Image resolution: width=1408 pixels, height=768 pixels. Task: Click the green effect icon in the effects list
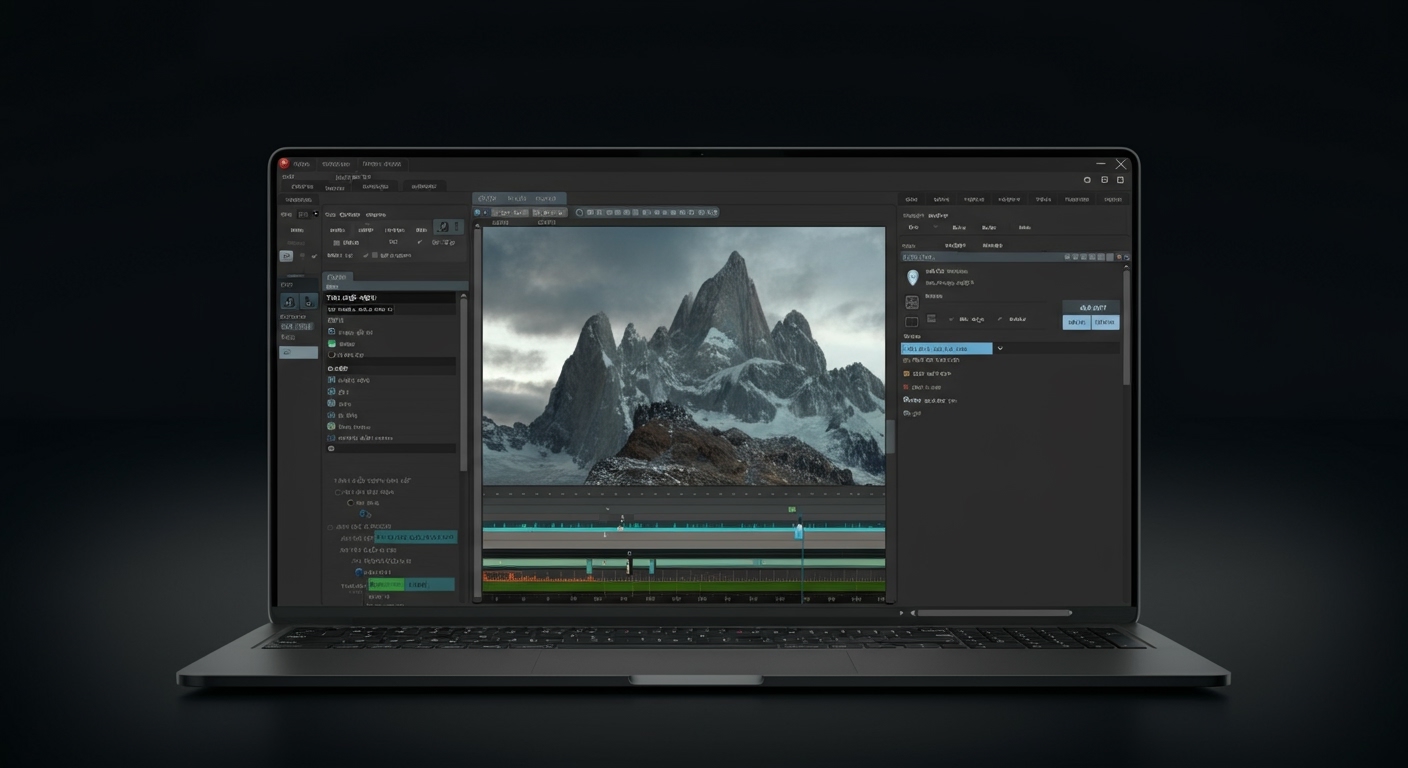pyautogui.click(x=331, y=344)
